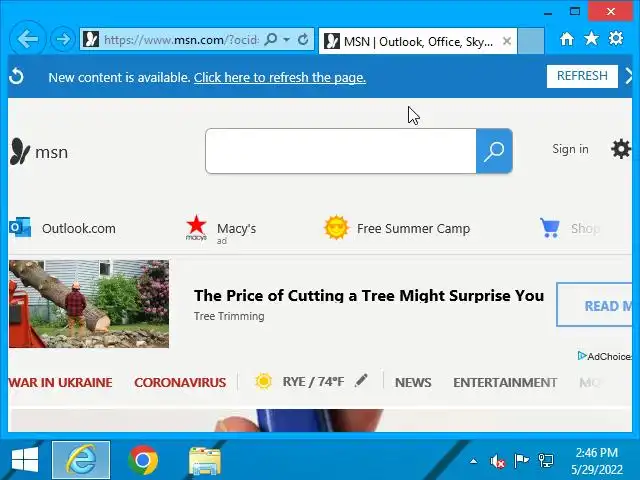Open the MSN page settings gear
This screenshot has height=480, width=640.
621,149
